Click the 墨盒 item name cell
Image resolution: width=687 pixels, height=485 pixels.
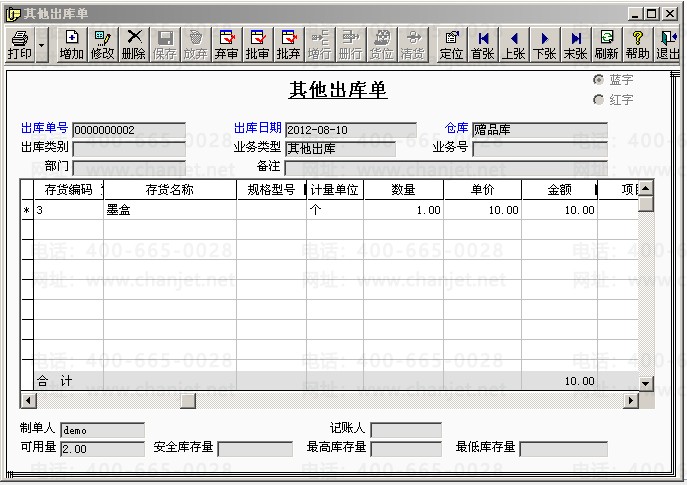tap(170, 210)
